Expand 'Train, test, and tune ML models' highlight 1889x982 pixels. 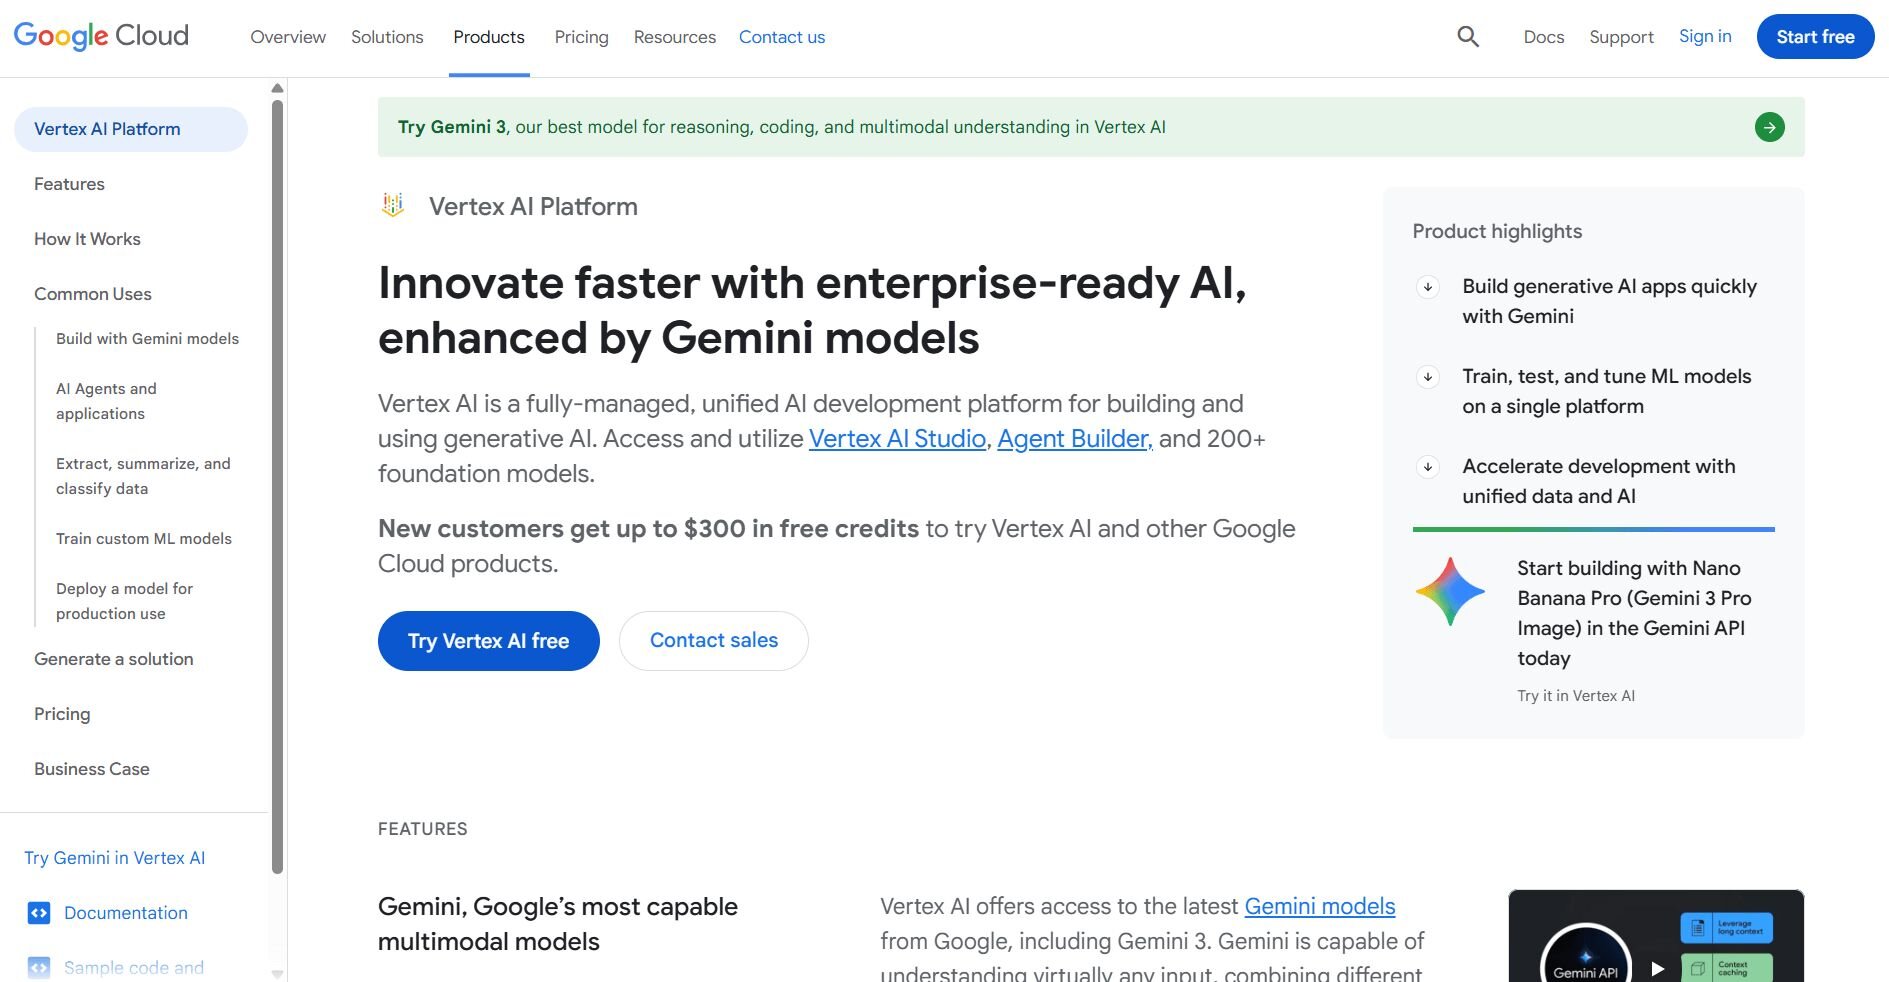coord(1428,377)
